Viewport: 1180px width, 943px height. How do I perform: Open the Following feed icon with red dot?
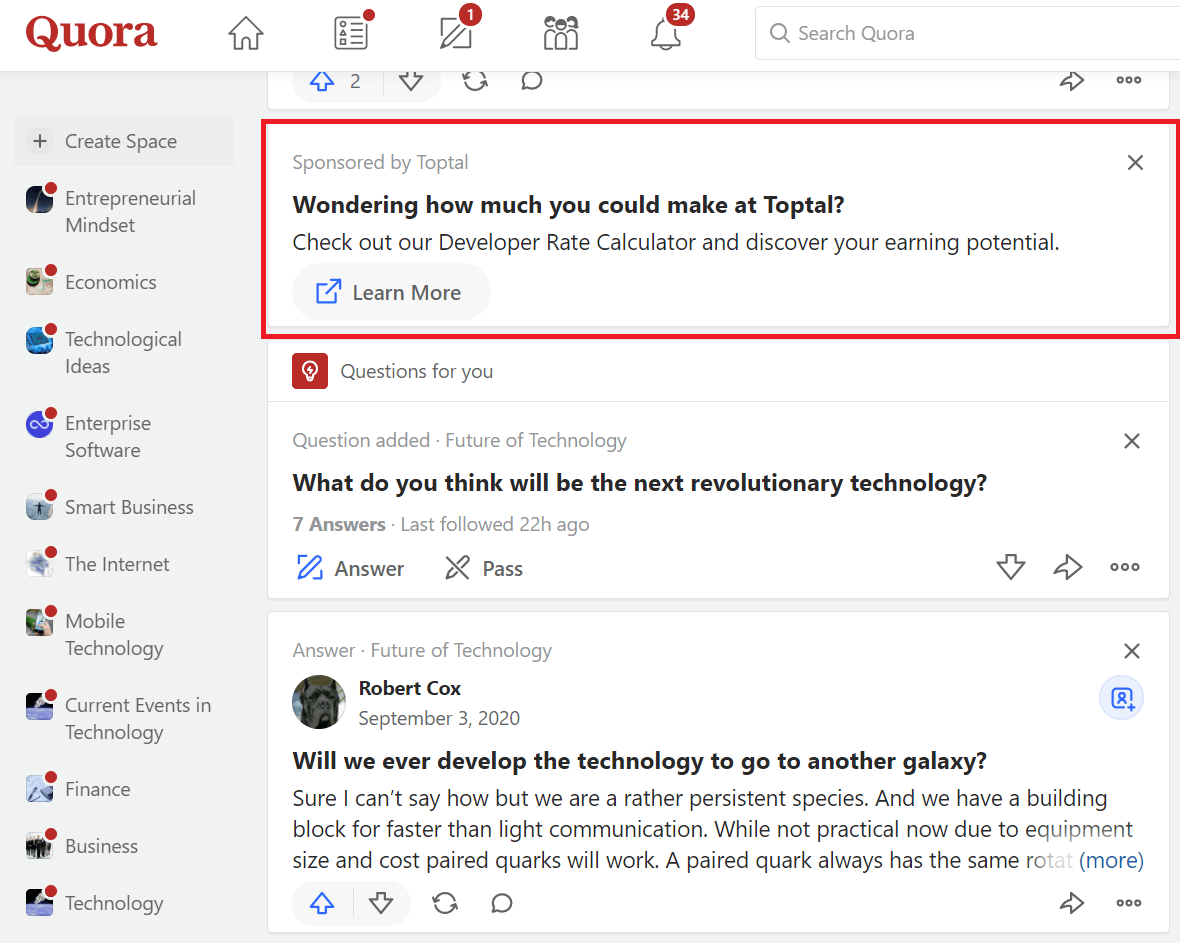point(349,33)
